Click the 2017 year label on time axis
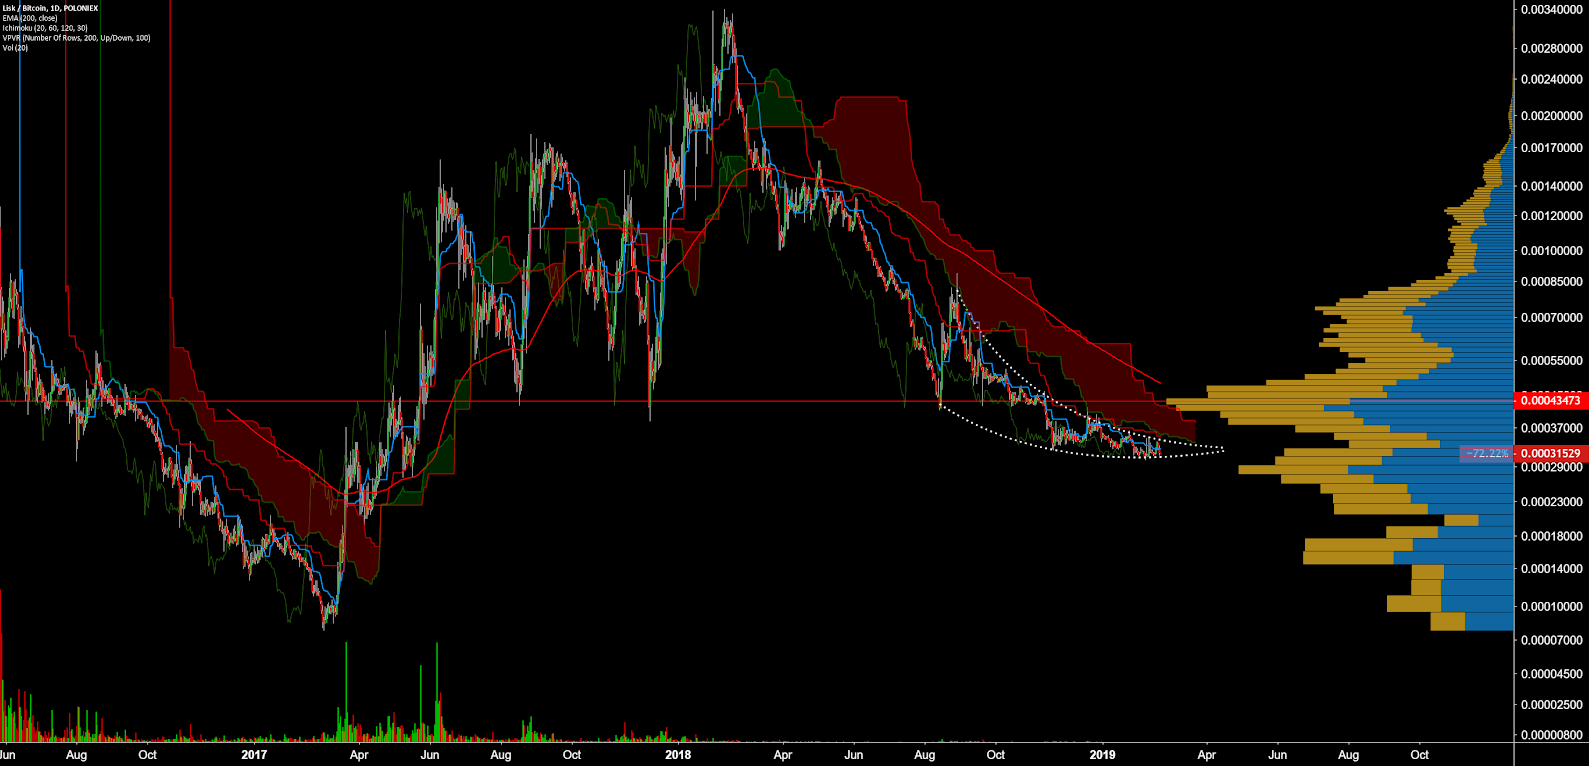Image resolution: width=1589 pixels, height=766 pixels. point(254,755)
